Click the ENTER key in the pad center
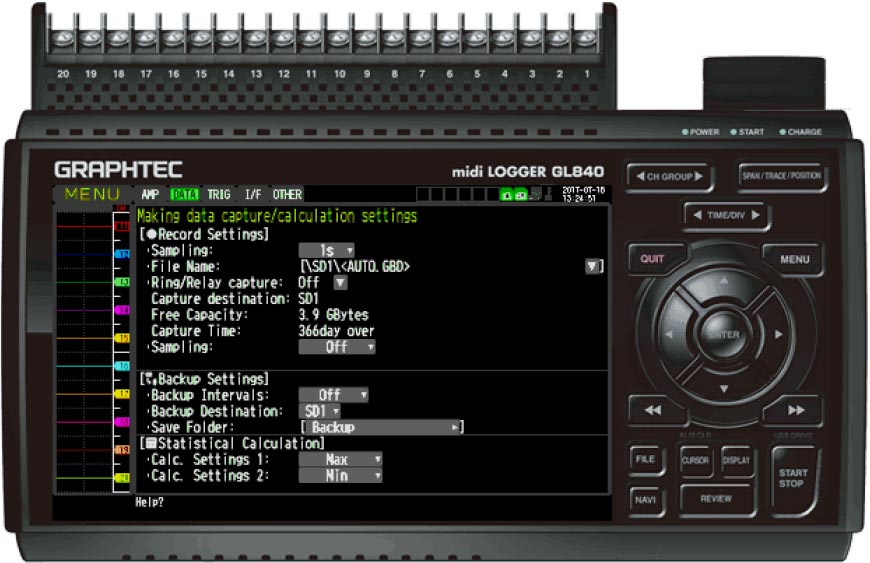Image resolution: width=870 pixels, height=563 pixels. coord(724,334)
